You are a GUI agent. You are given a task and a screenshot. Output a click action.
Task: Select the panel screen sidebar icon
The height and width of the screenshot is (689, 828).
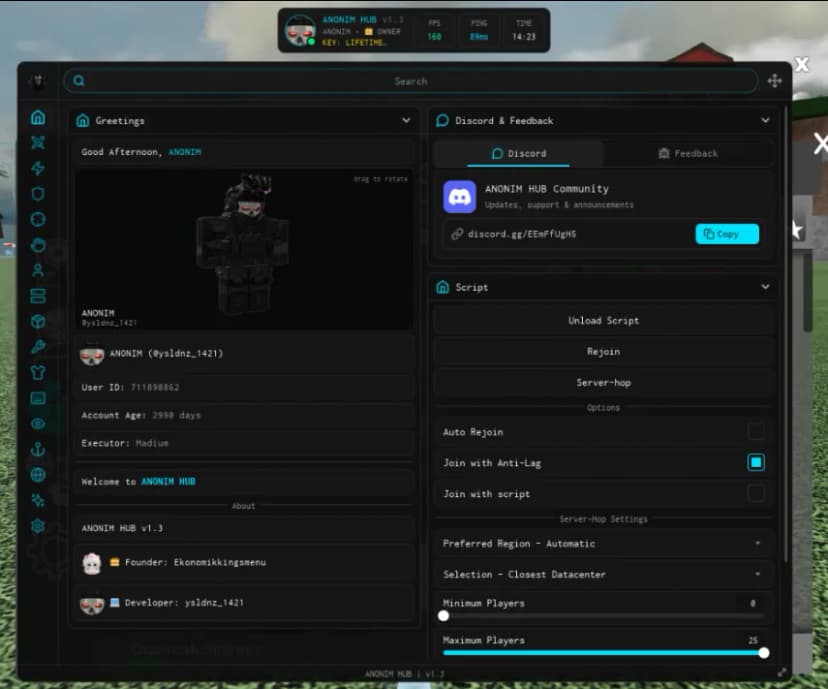[38, 398]
